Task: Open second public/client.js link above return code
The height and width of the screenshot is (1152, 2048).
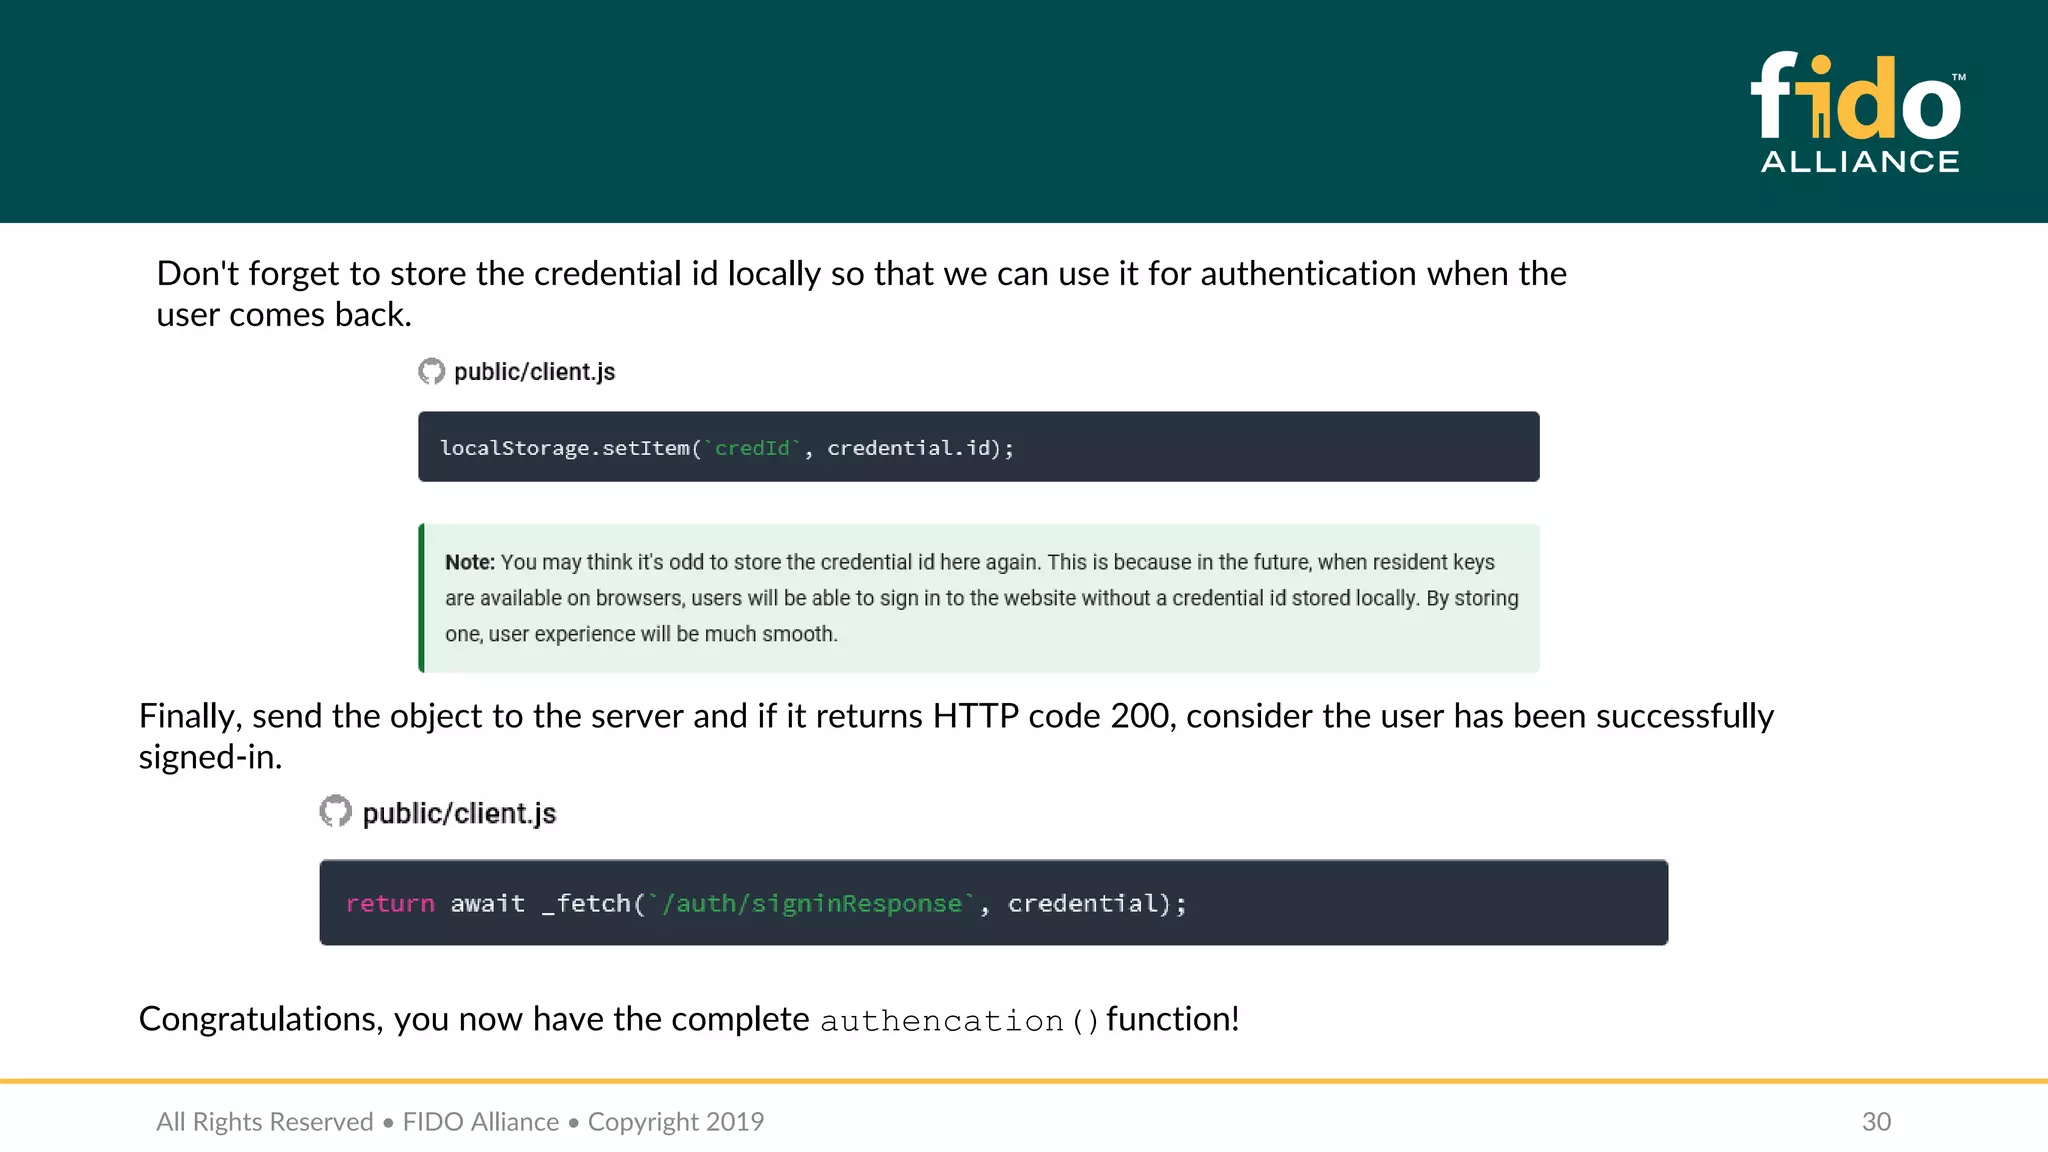Action: coord(459,813)
